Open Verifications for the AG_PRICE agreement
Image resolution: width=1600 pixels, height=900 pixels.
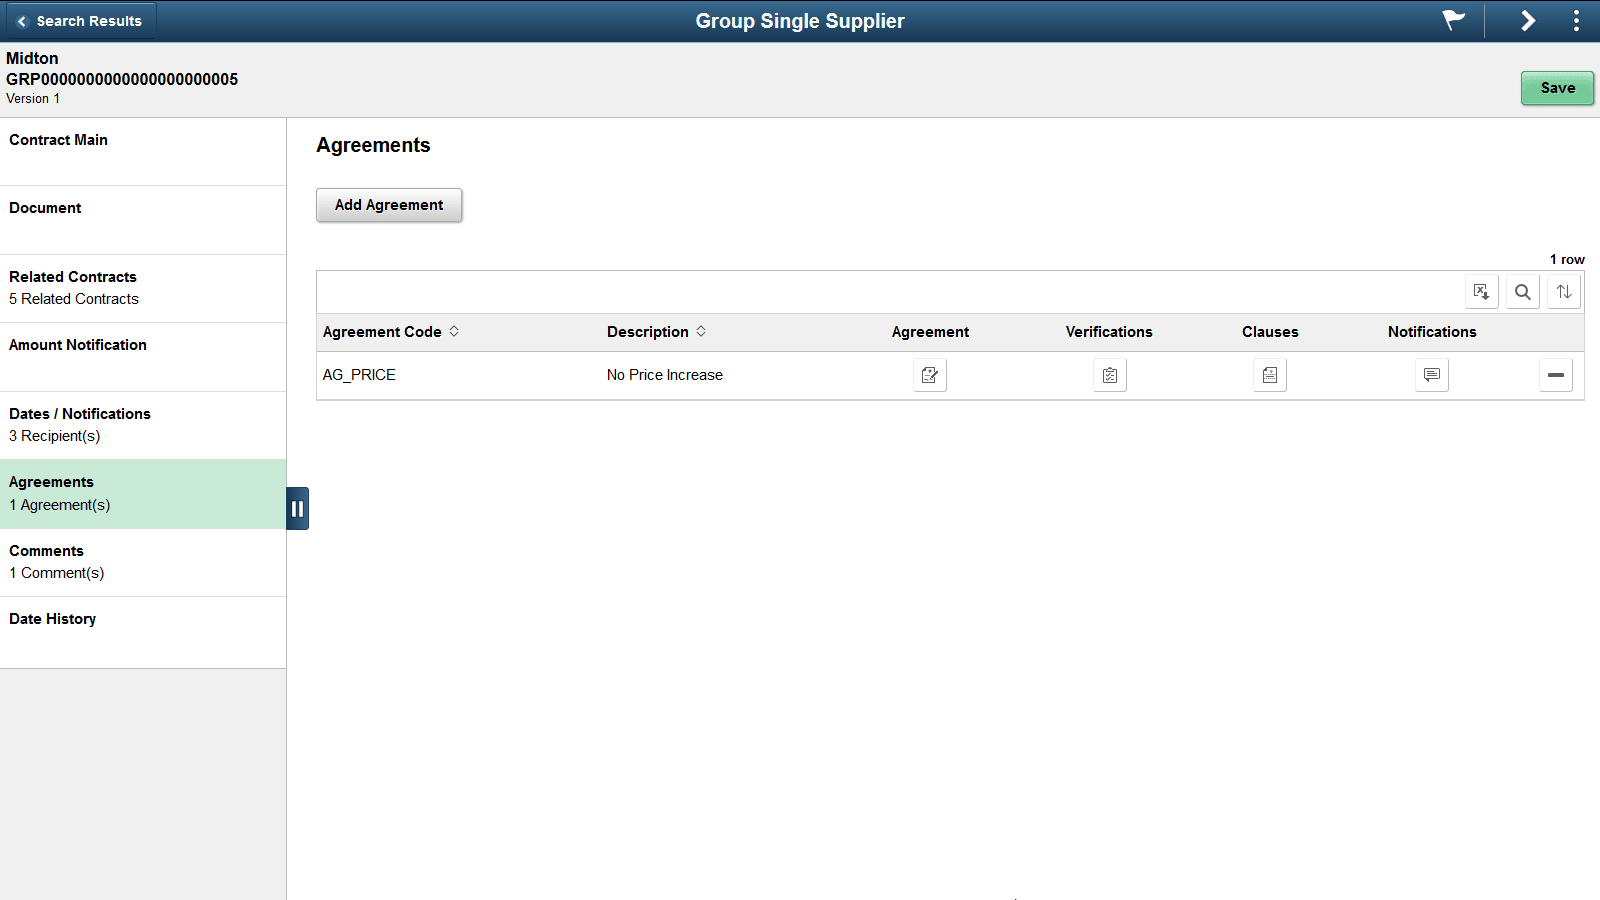click(1109, 375)
